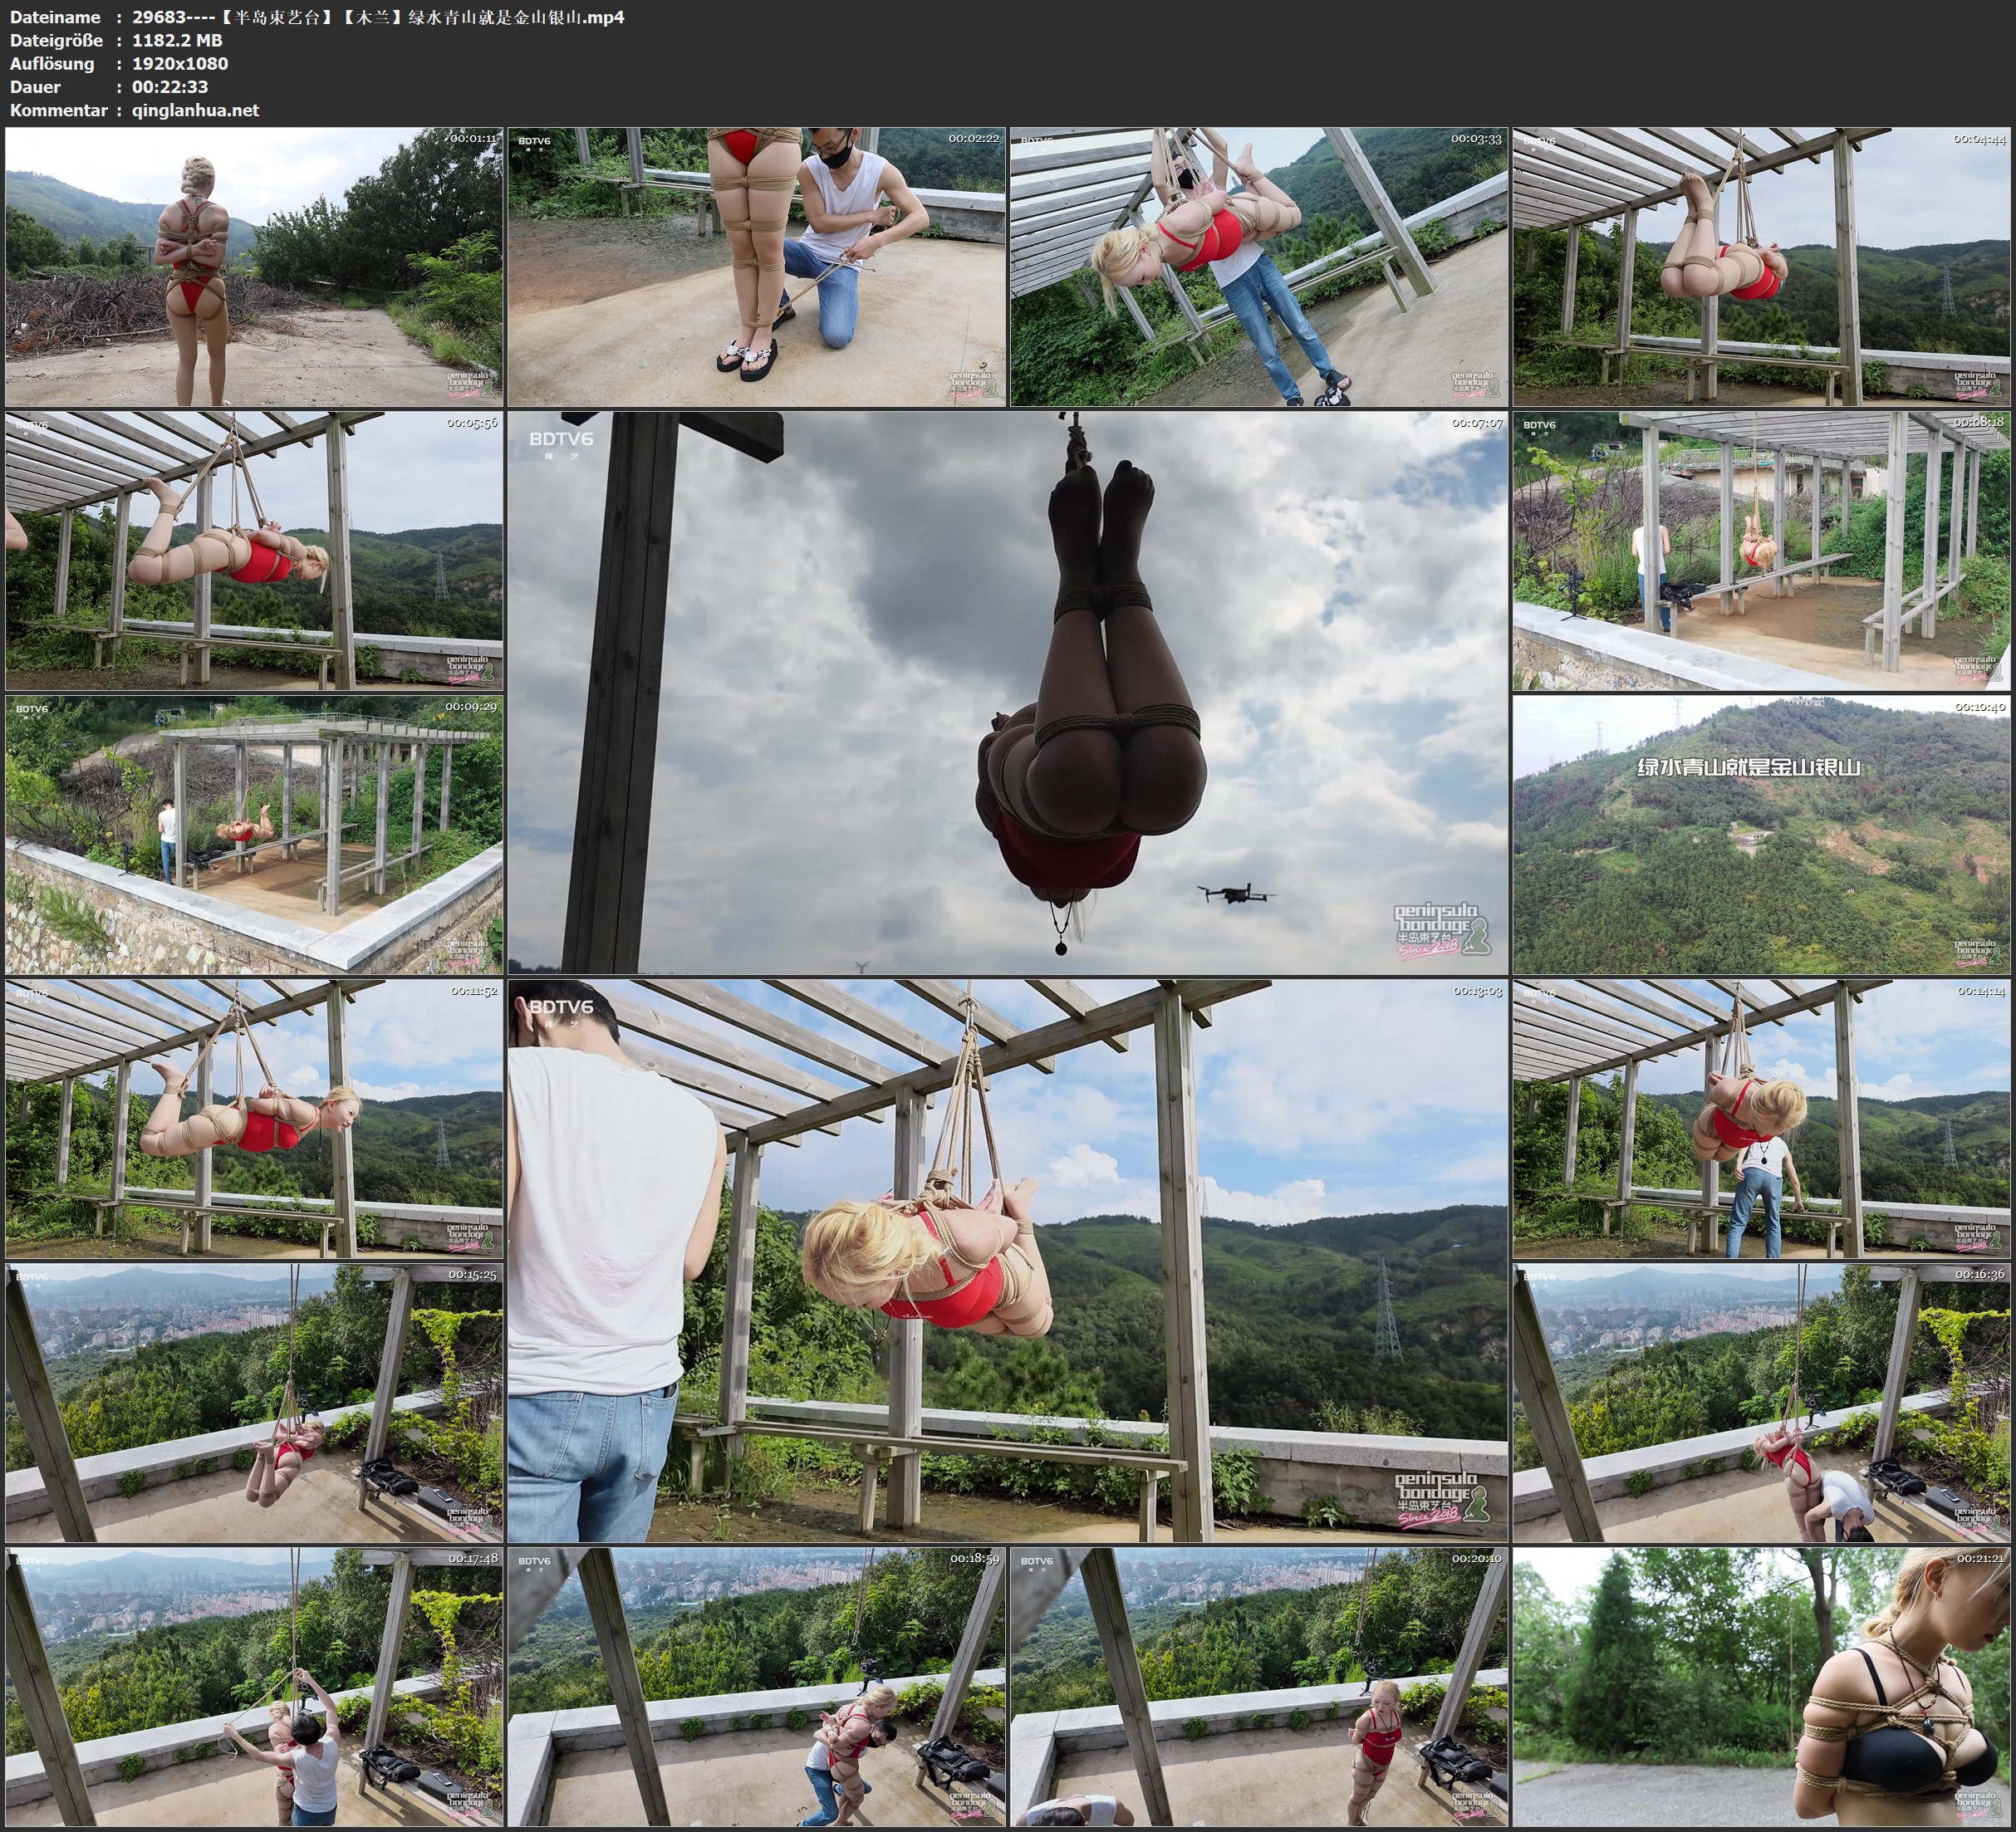Viewport: 2016px width, 1832px height.
Task: Click the thumbnail timestamped 00:08:18
Action: (x=1760, y=550)
